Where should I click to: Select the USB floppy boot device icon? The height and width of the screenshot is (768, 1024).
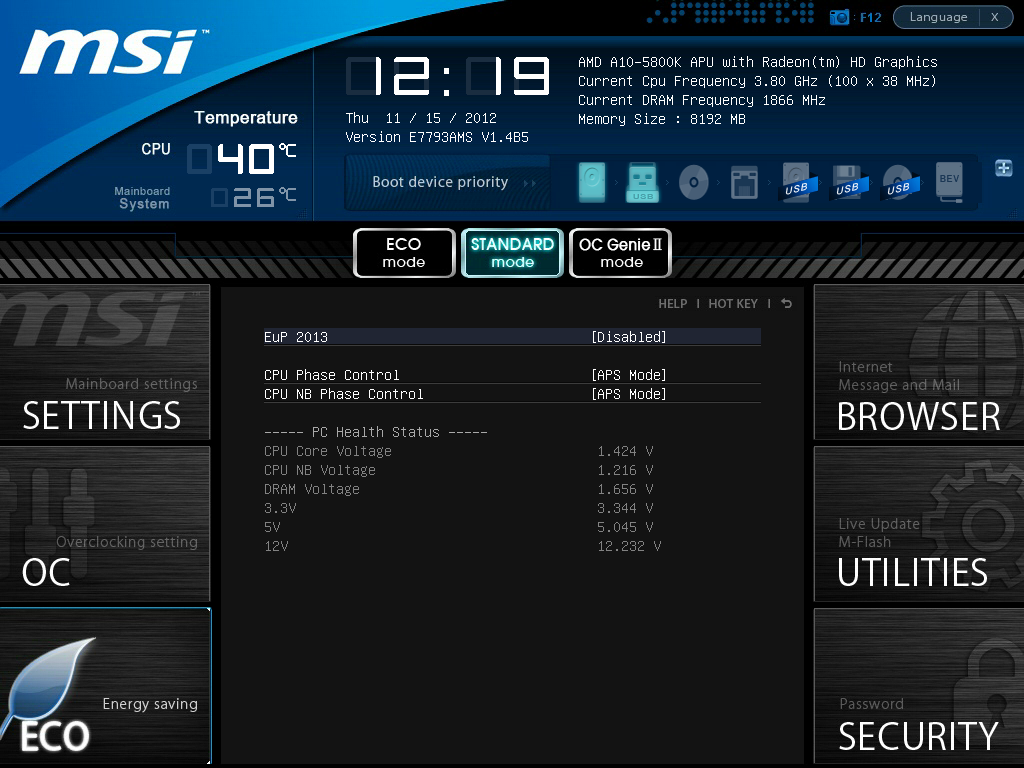(848, 182)
